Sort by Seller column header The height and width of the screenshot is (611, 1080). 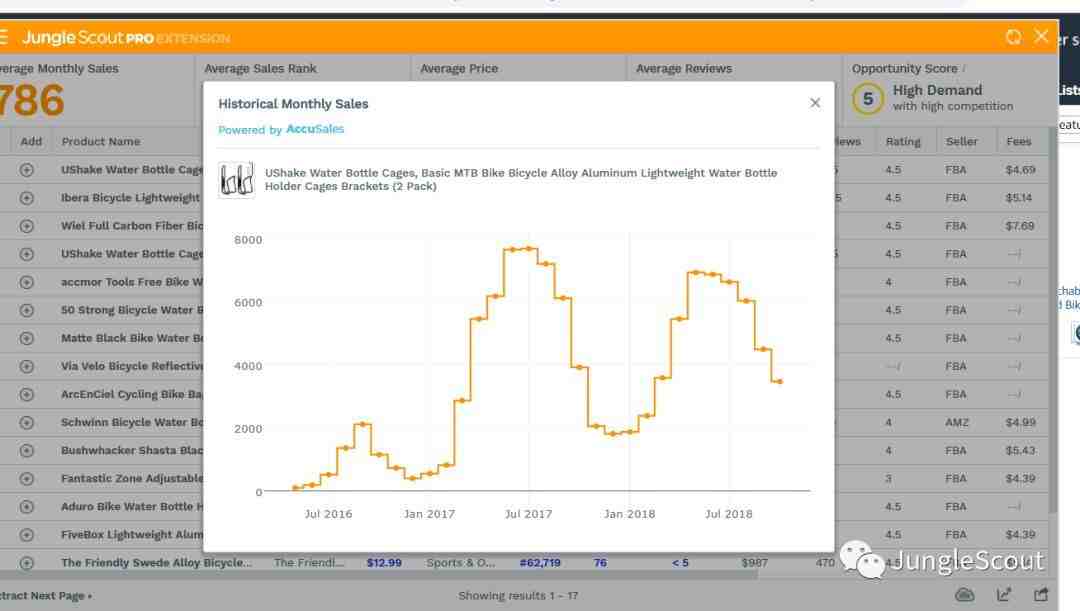tap(962, 141)
